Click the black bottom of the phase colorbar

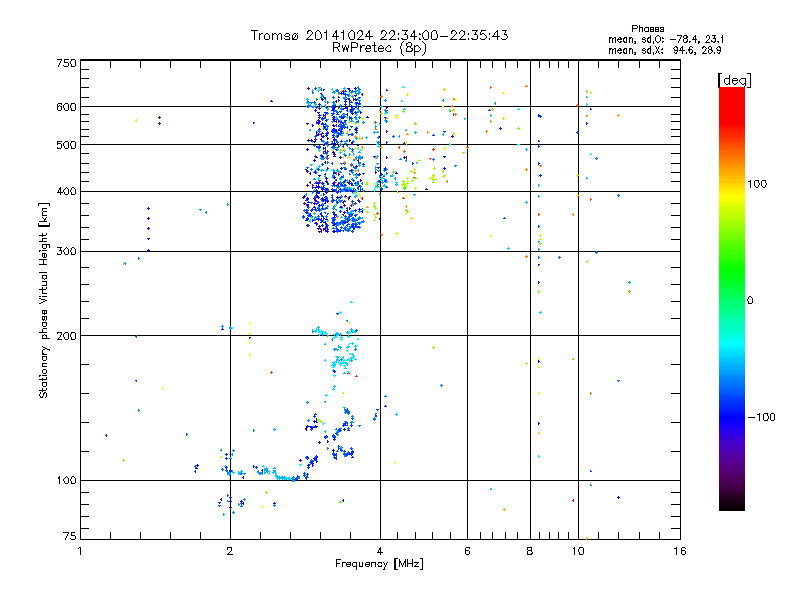(732, 503)
